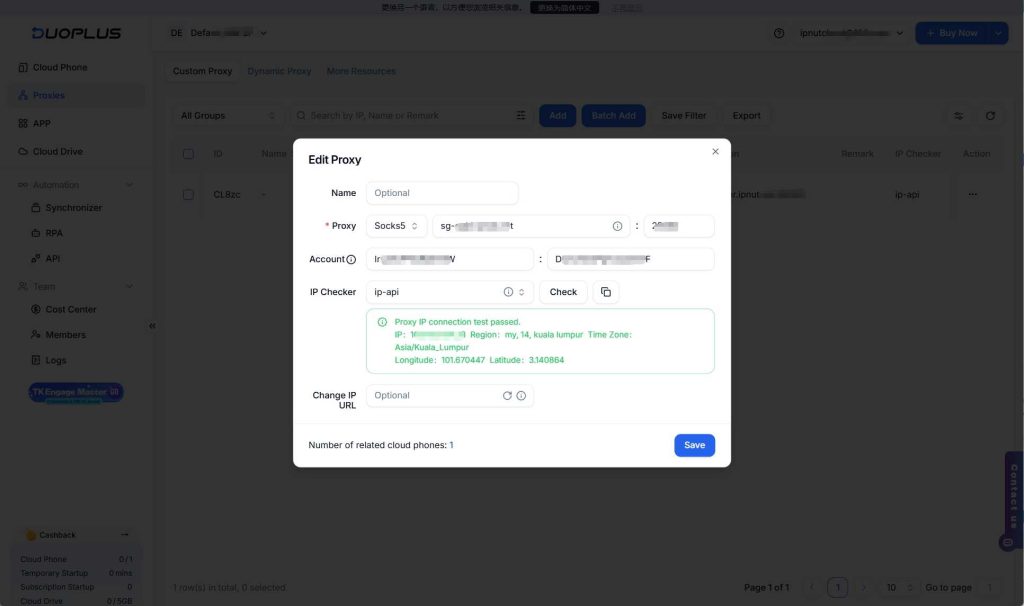
Task: Close the Edit Proxy dialog
Action: 715,152
